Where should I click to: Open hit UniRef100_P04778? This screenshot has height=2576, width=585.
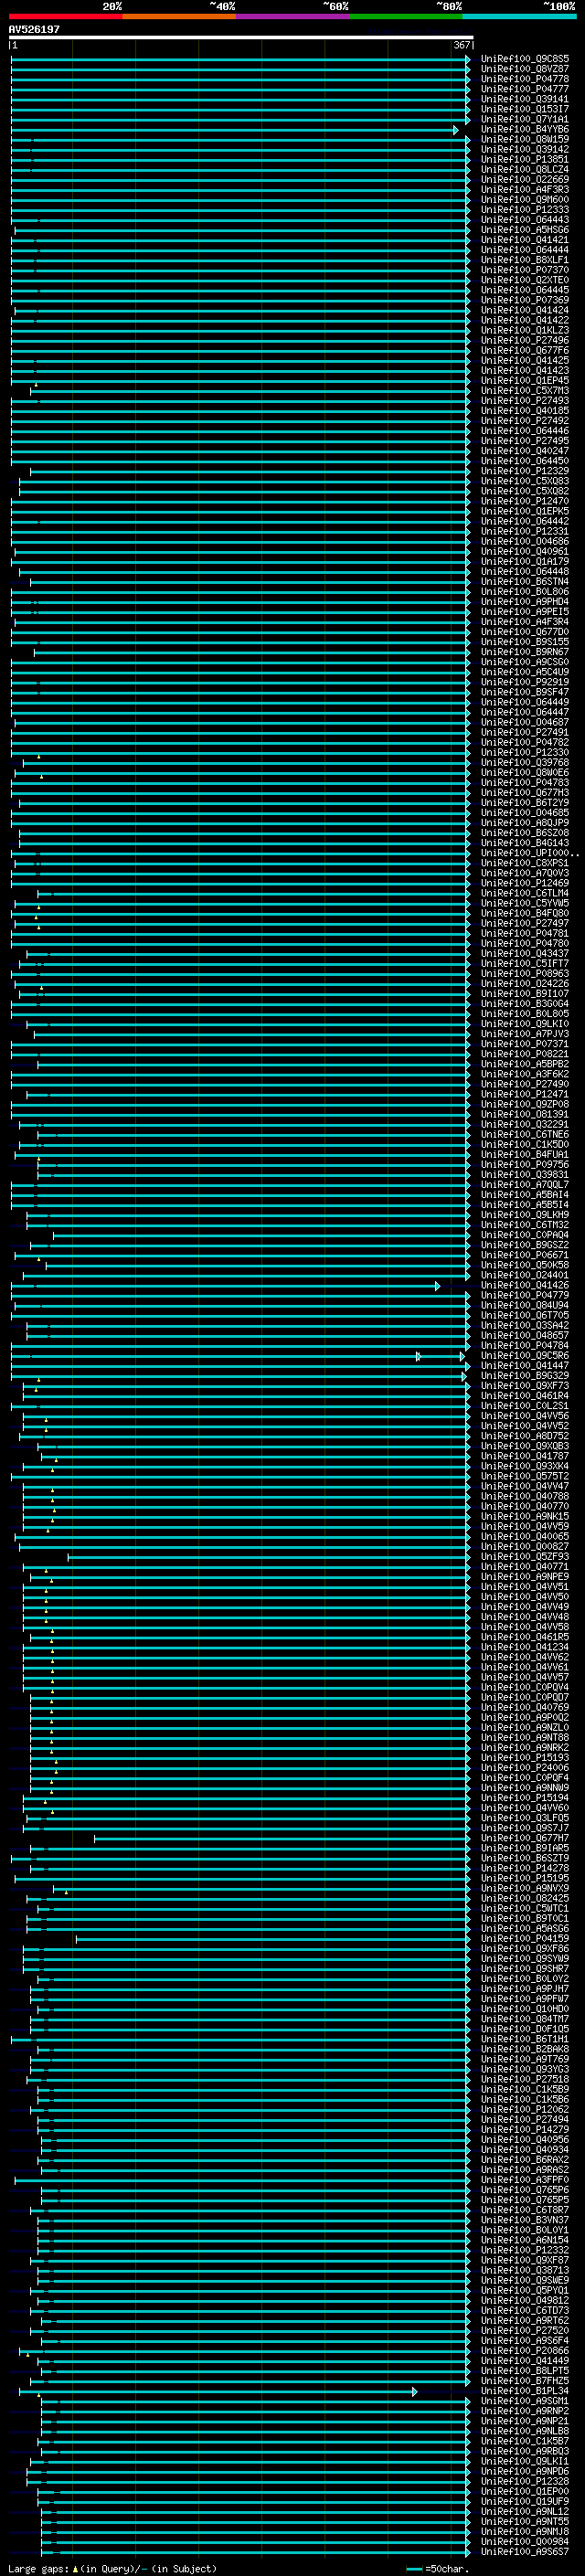[524, 79]
